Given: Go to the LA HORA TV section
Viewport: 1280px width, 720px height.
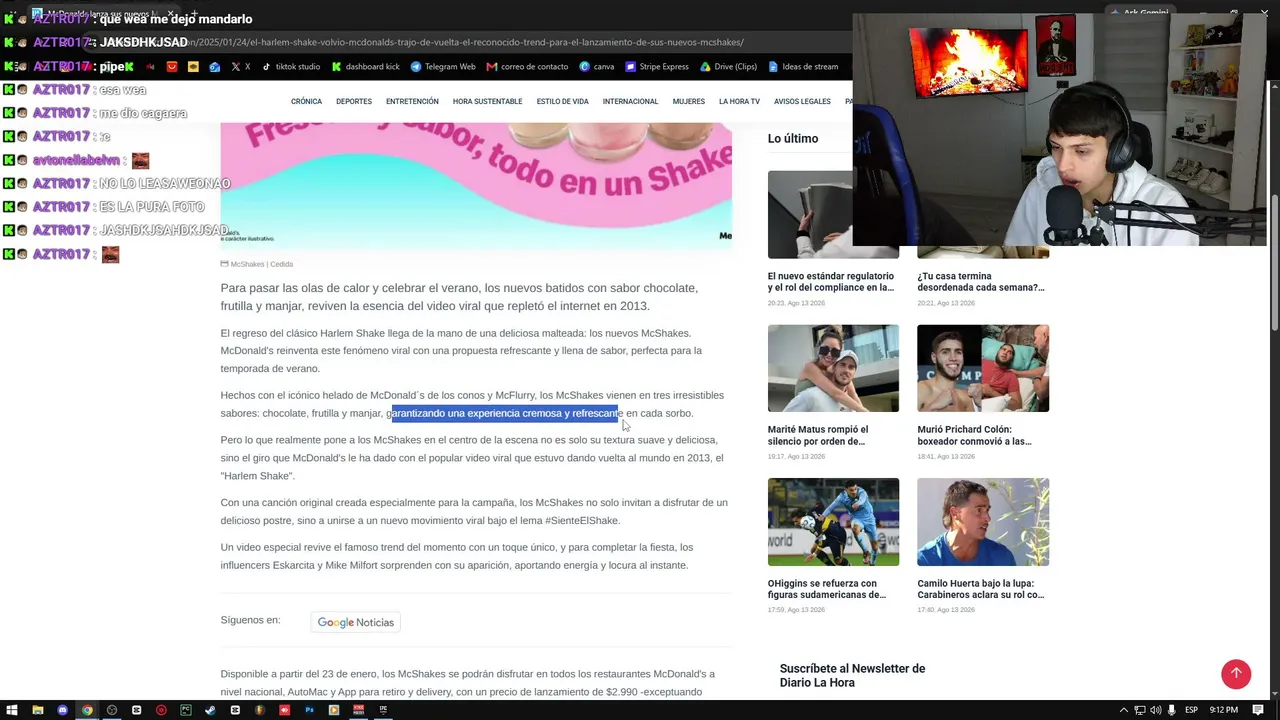Looking at the screenshot, I should pyautogui.click(x=739, y=102).
